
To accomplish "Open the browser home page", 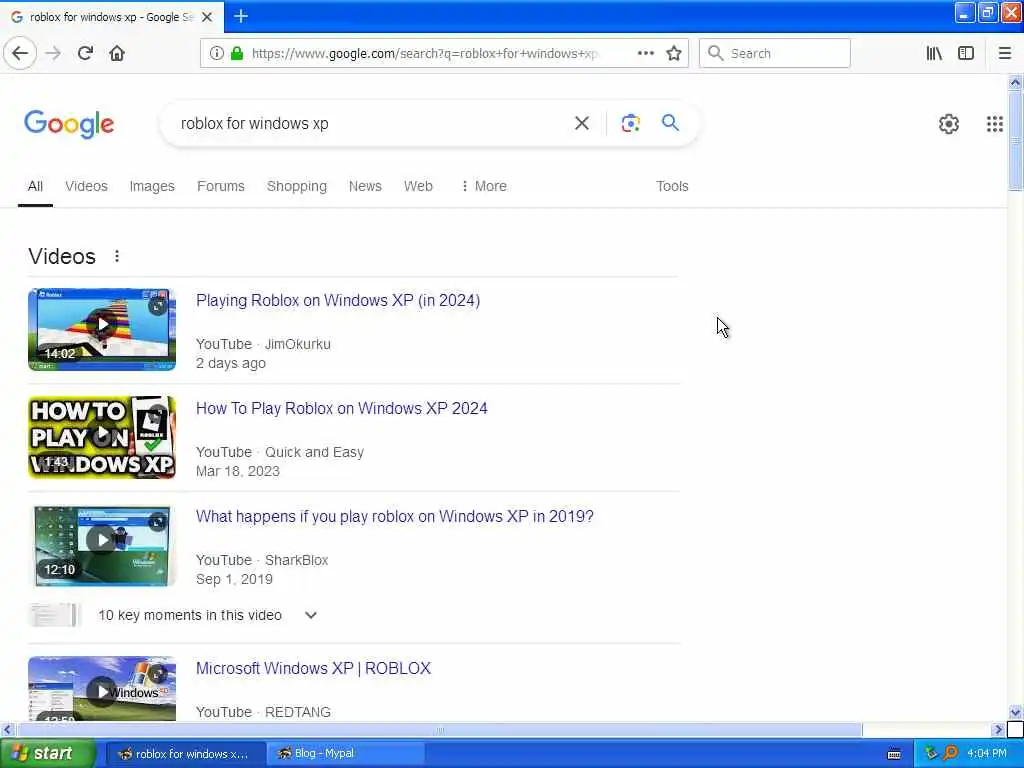I will click(x=117, y=54).
